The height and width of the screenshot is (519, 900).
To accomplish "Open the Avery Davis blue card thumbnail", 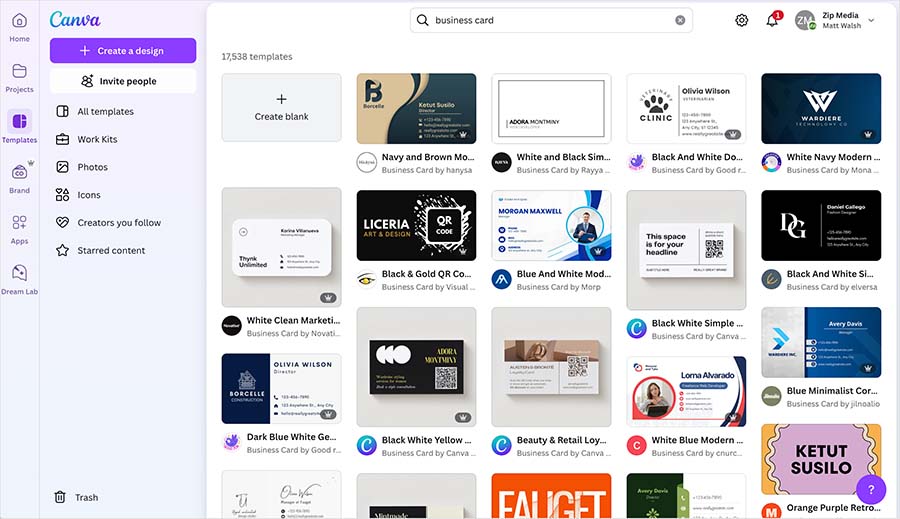I will [821, 342].
